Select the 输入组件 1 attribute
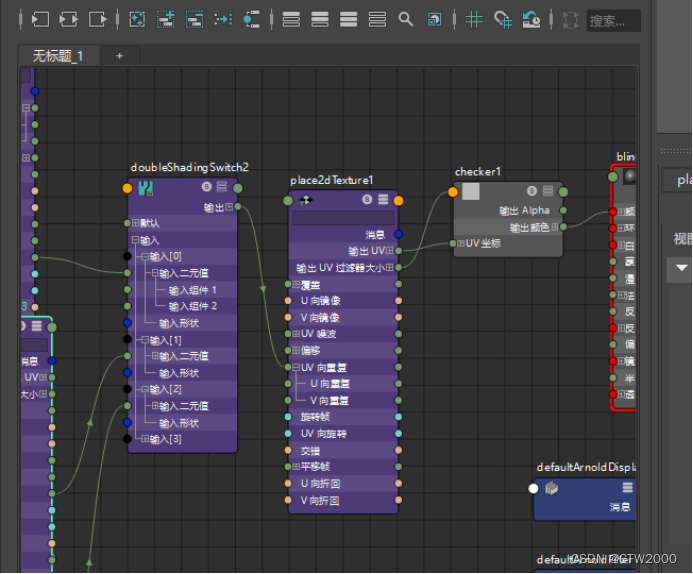 [192, 290]
